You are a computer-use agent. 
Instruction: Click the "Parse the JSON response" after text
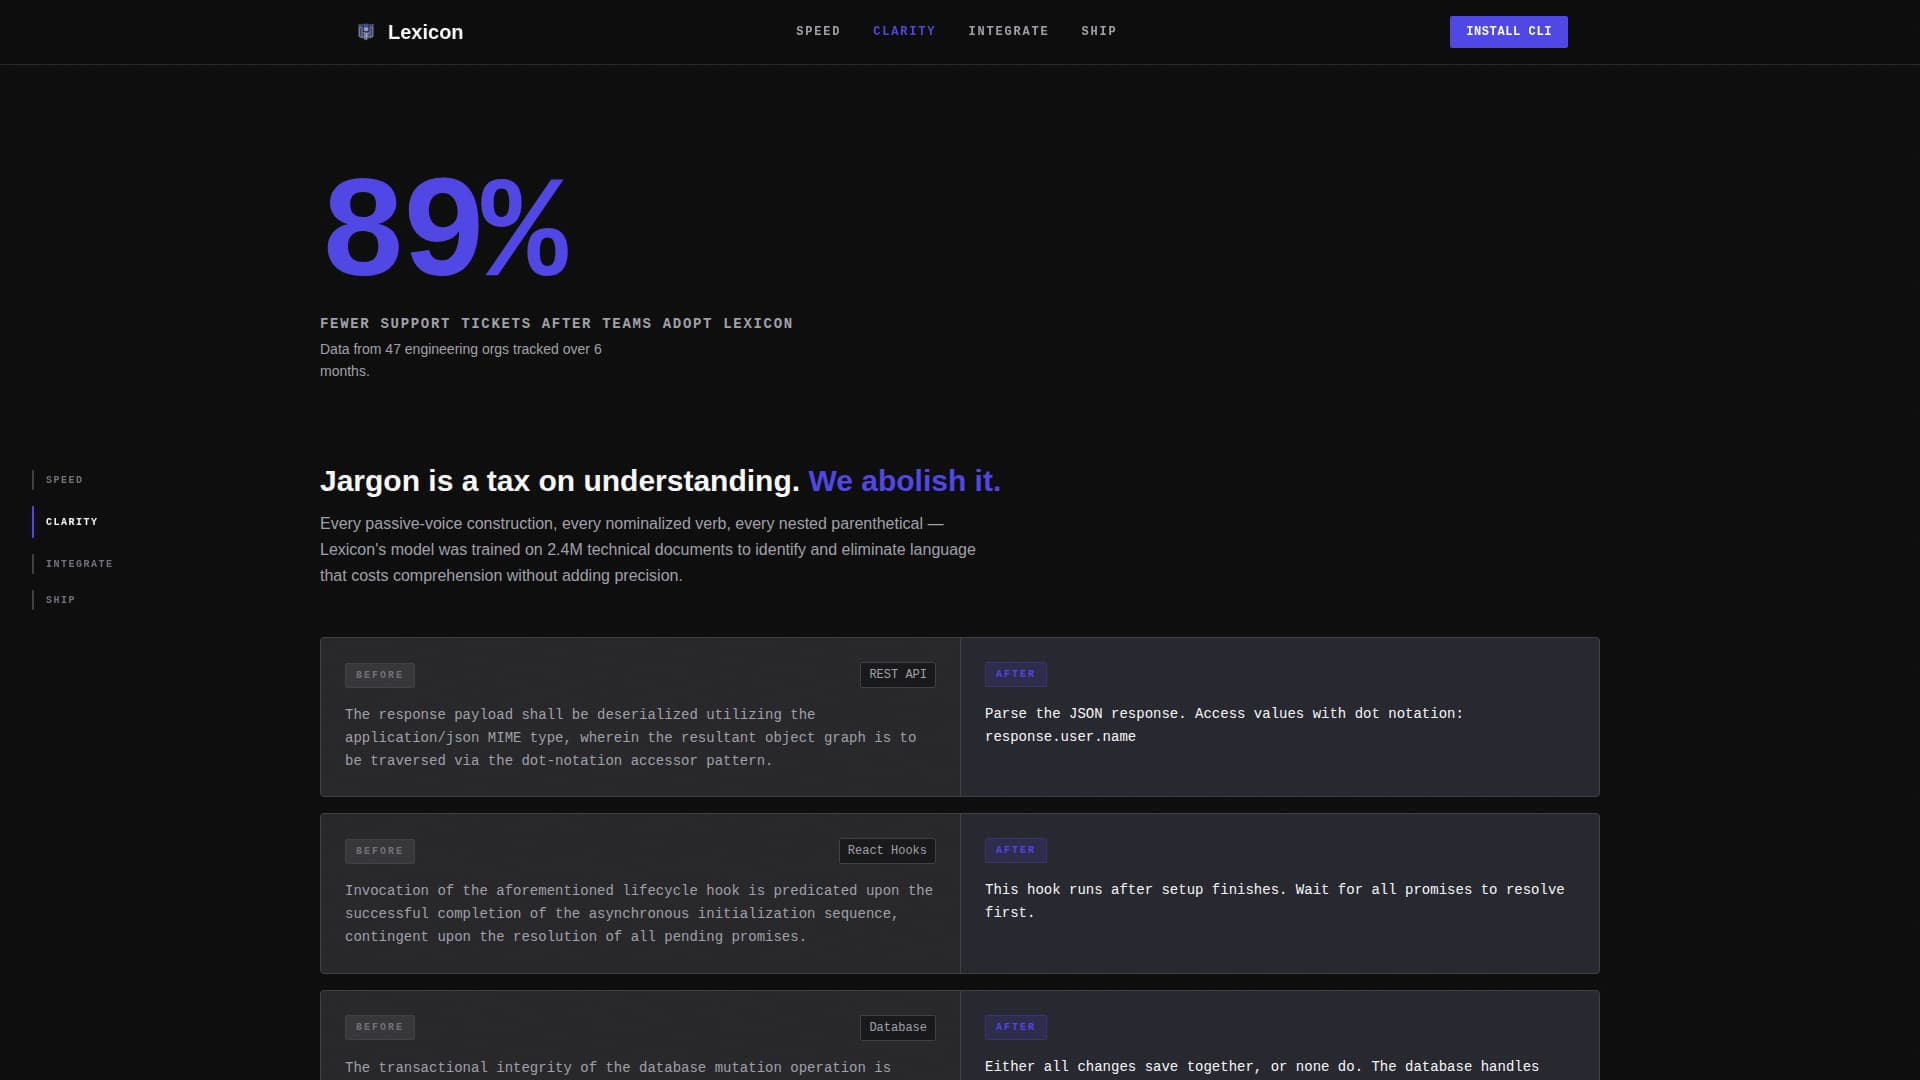pyautogui.click(x=1224, y=725)
